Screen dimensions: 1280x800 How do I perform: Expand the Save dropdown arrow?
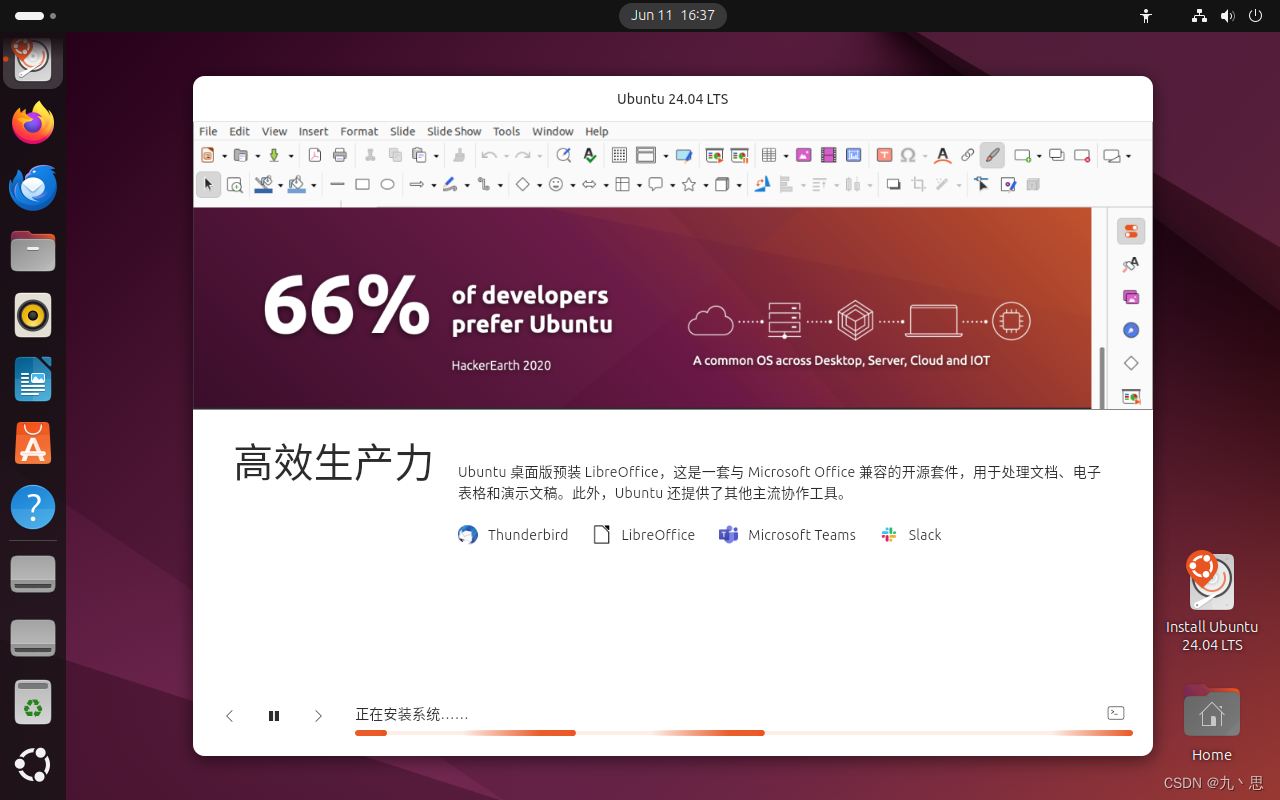click(x=290, y=156)
